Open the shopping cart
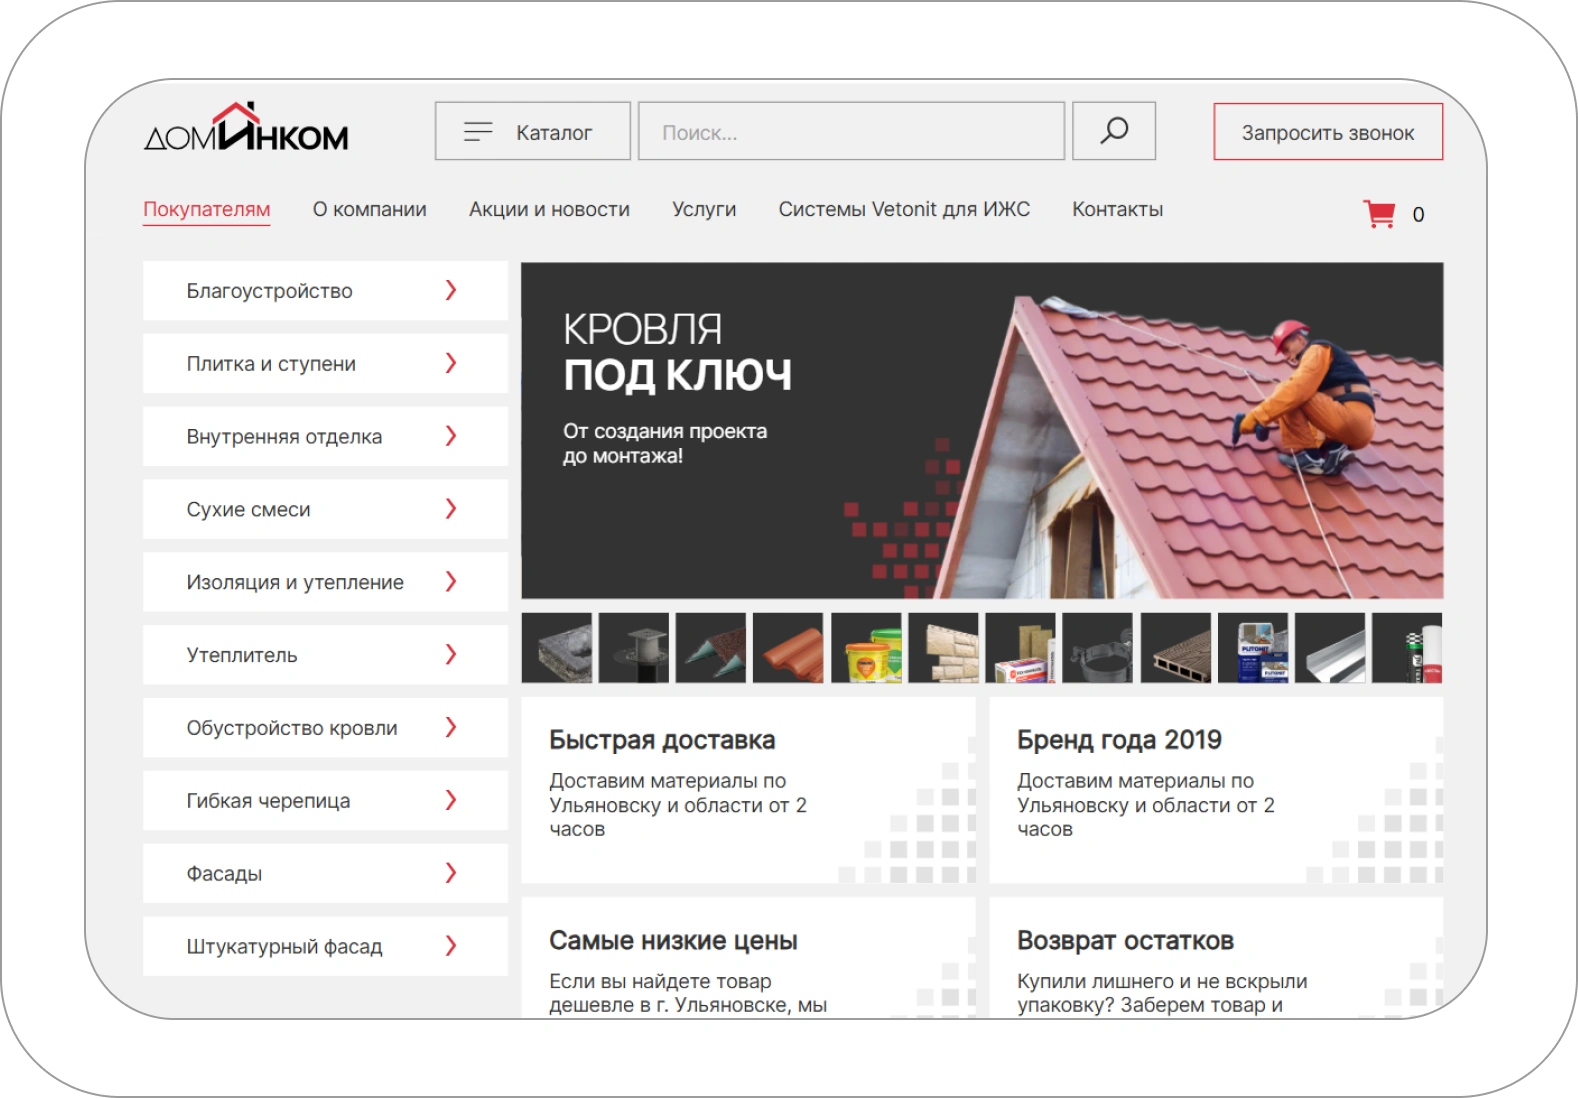The width and height of the screenshot is (1578, 1098). tap(1380, 214)
